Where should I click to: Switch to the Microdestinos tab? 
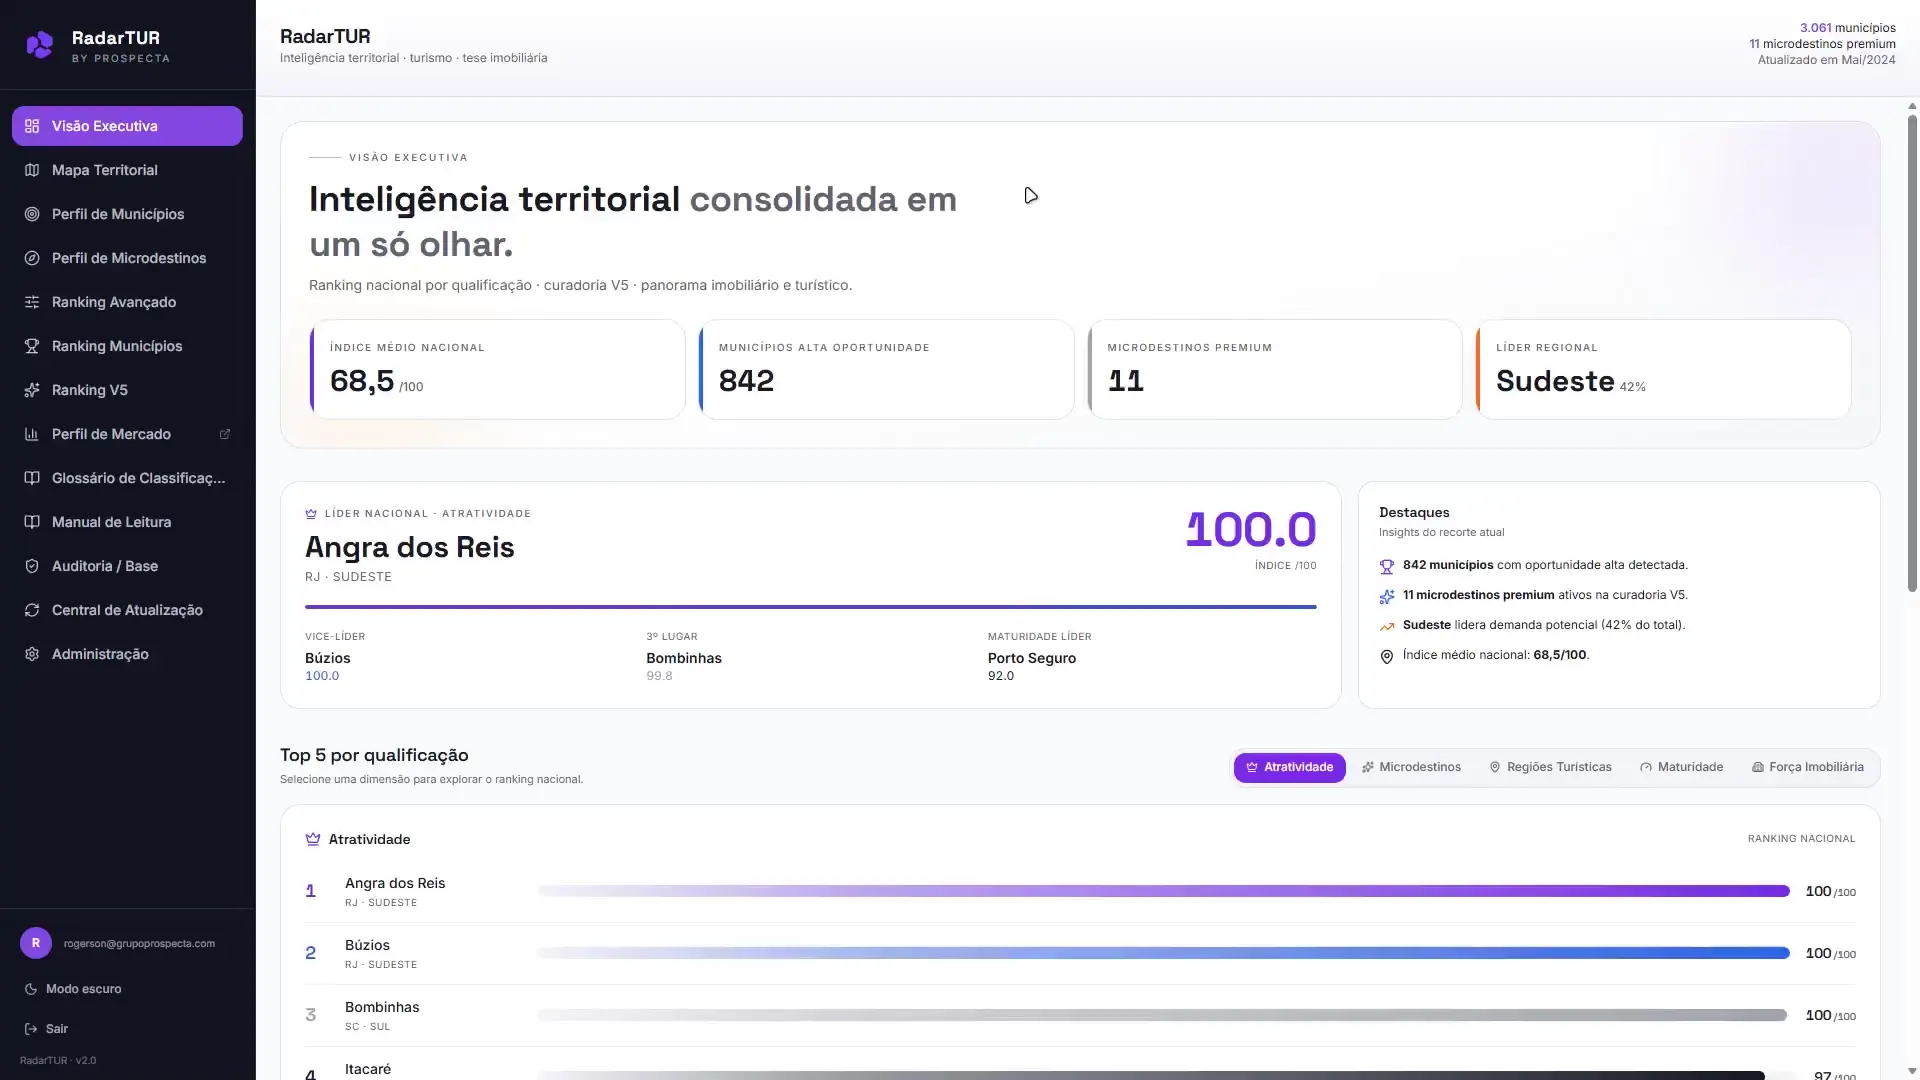pyautogui.click(x=1411, y=767)
